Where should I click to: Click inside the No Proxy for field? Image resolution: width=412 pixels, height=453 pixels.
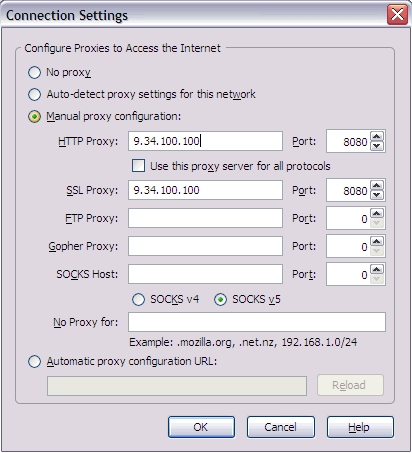tap(257, 322)
